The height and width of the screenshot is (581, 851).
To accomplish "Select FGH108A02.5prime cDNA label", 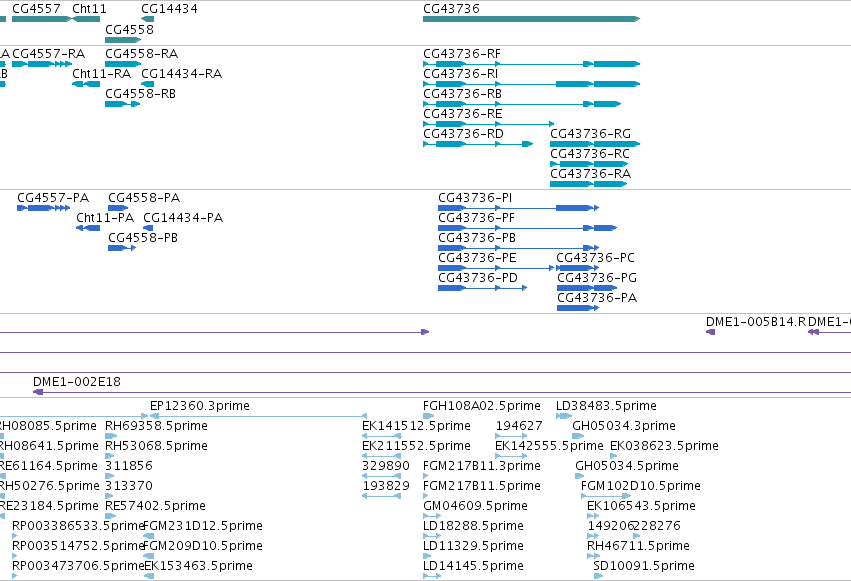I will [482, 406].
